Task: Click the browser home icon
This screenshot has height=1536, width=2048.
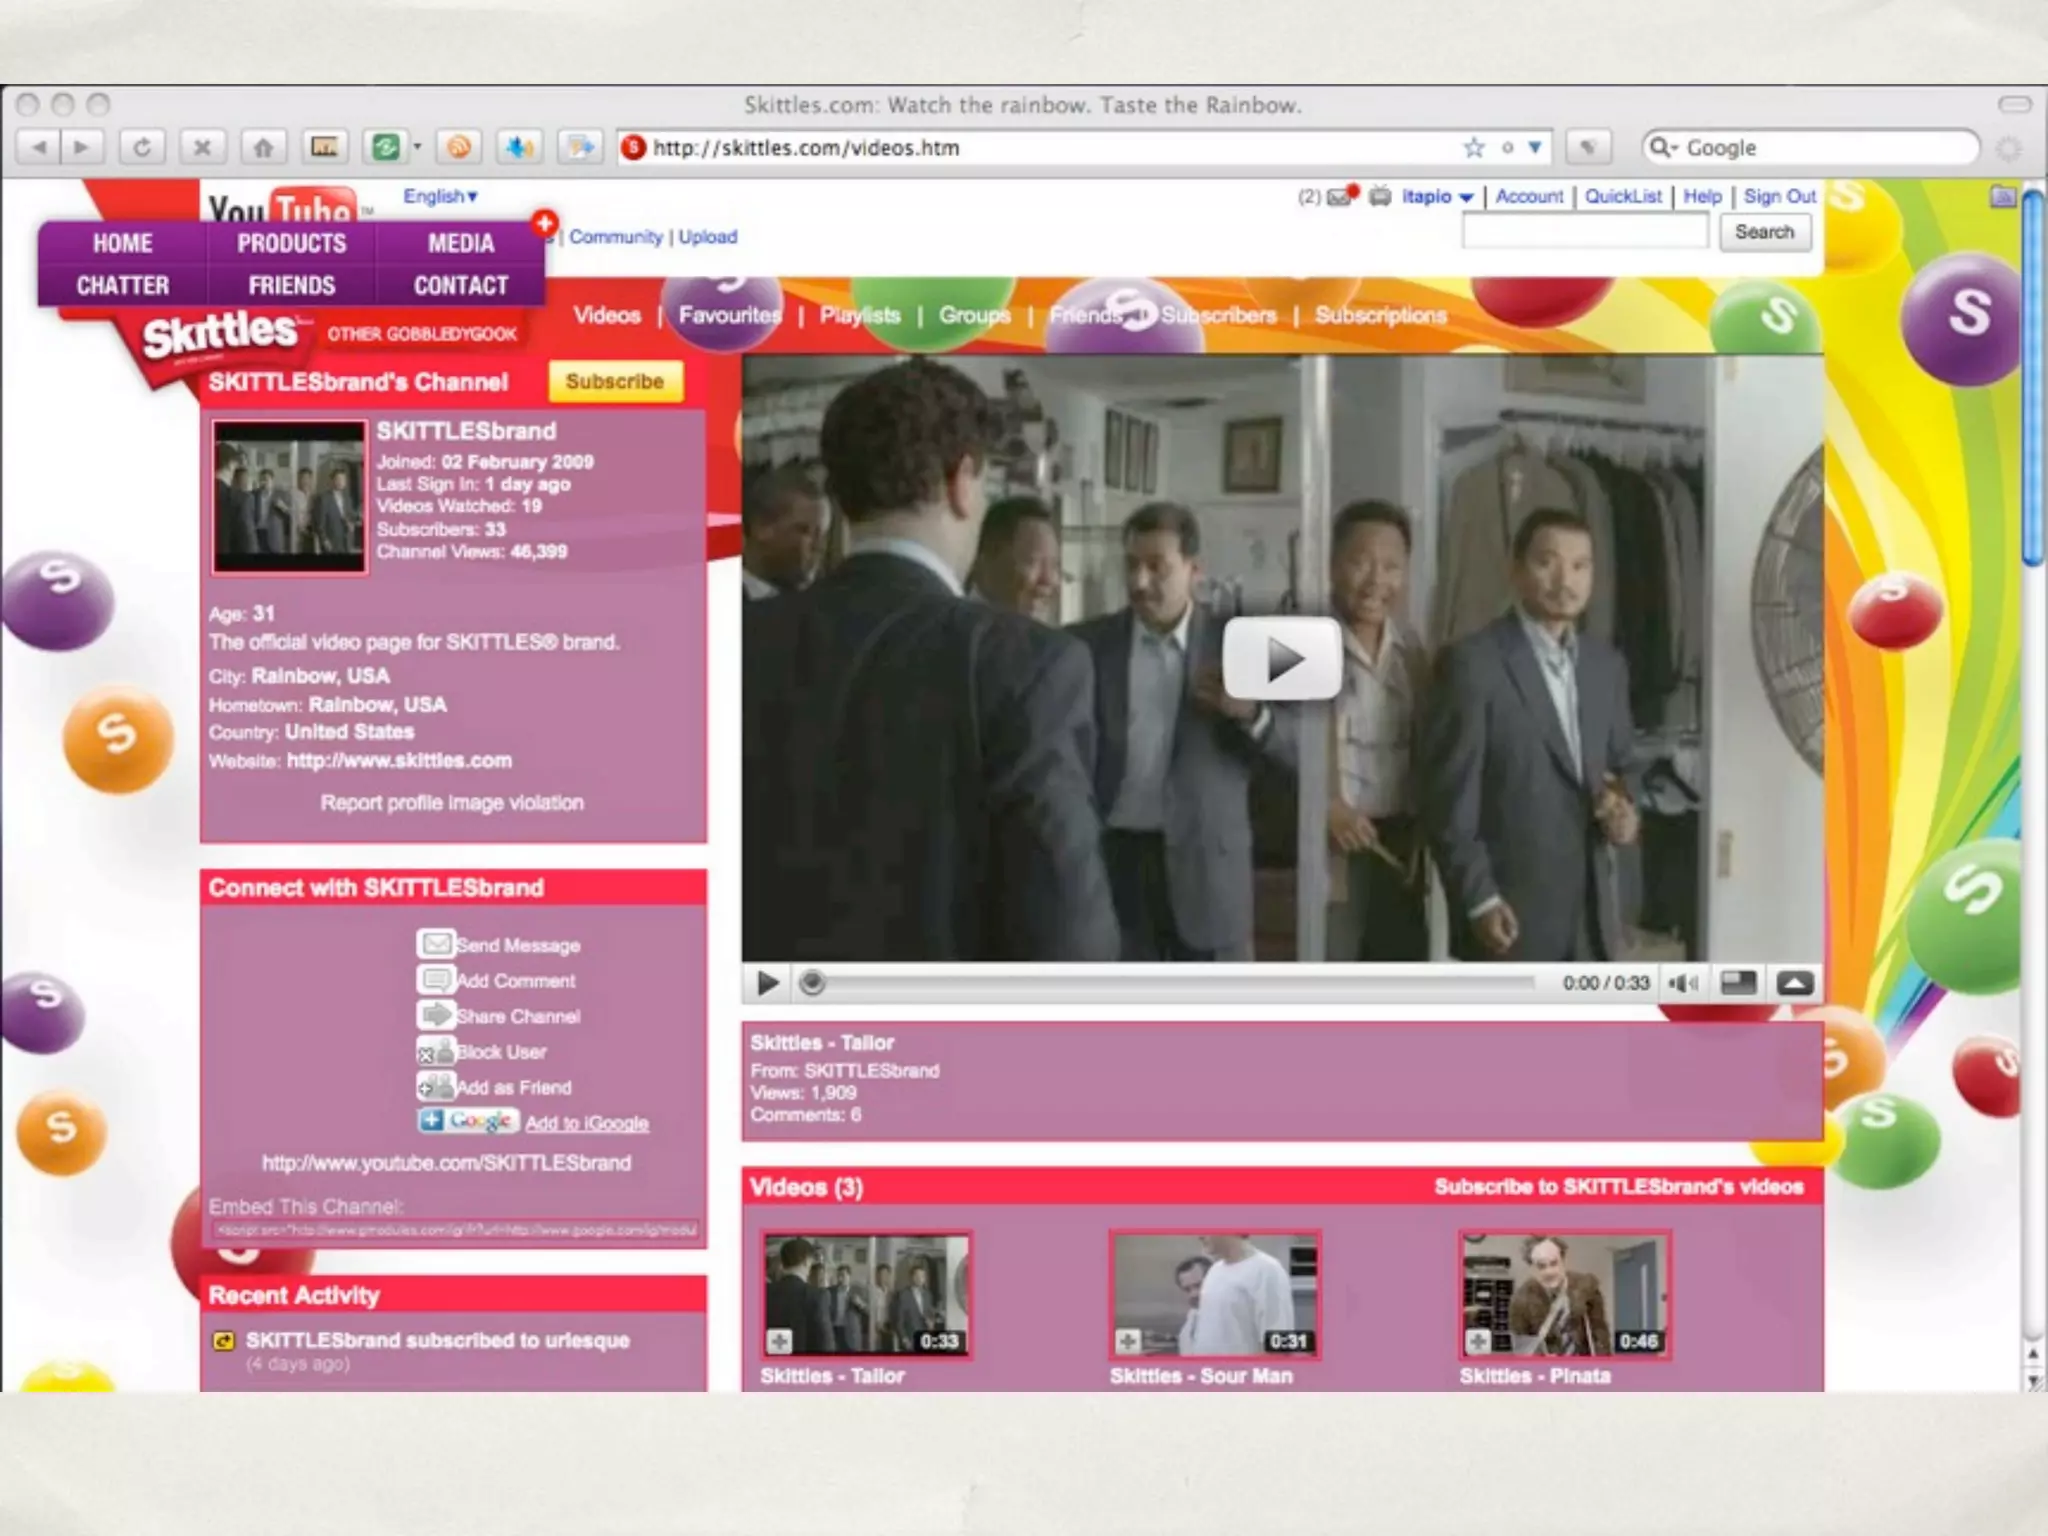Action: point(263,148)
